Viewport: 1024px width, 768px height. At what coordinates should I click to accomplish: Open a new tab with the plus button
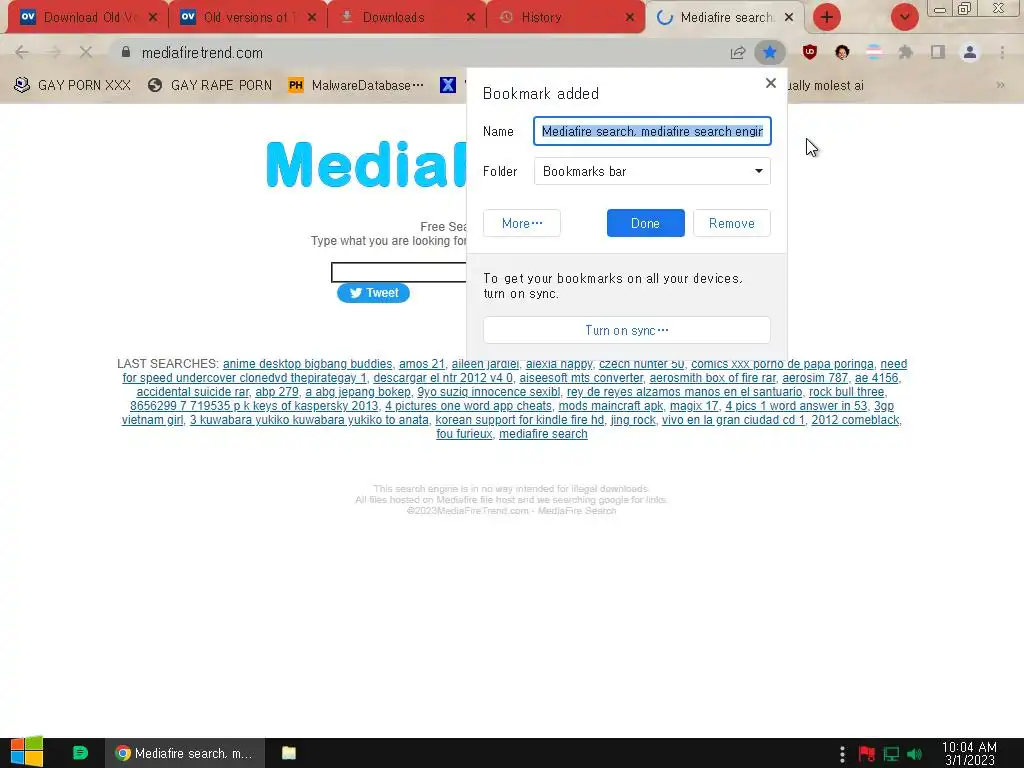(x=827, y=17)
